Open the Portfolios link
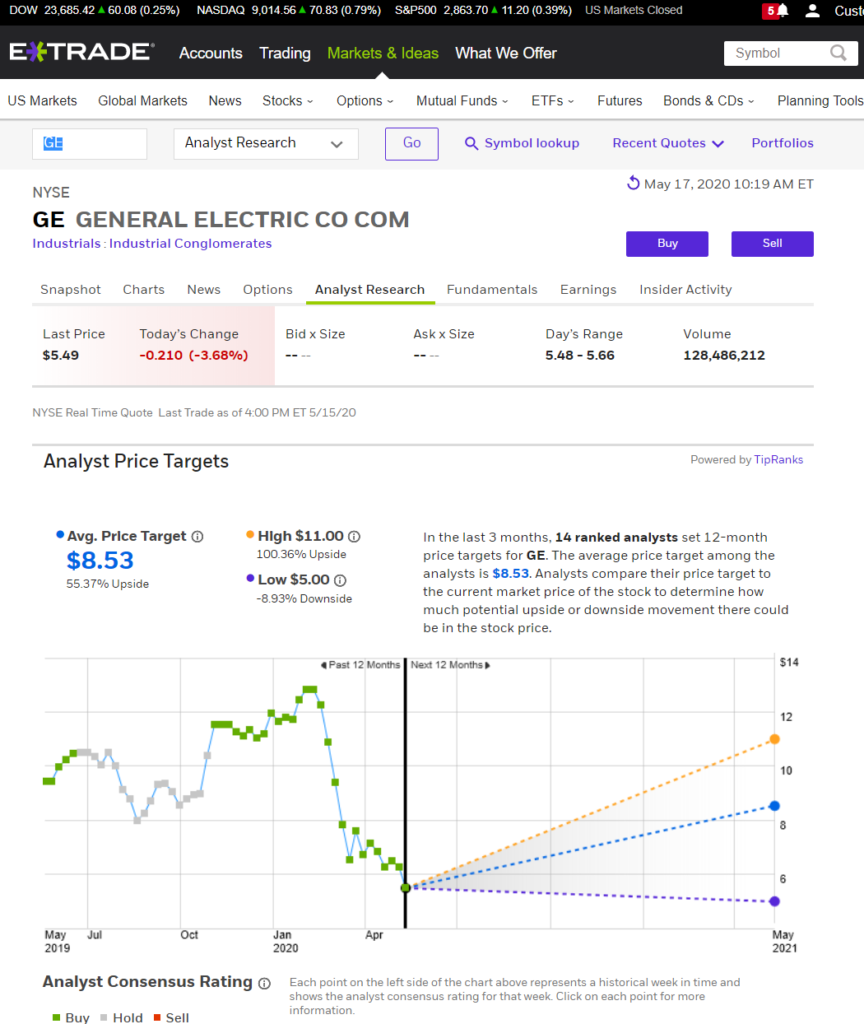This screenshot has width=864, height=1024. 782,143
